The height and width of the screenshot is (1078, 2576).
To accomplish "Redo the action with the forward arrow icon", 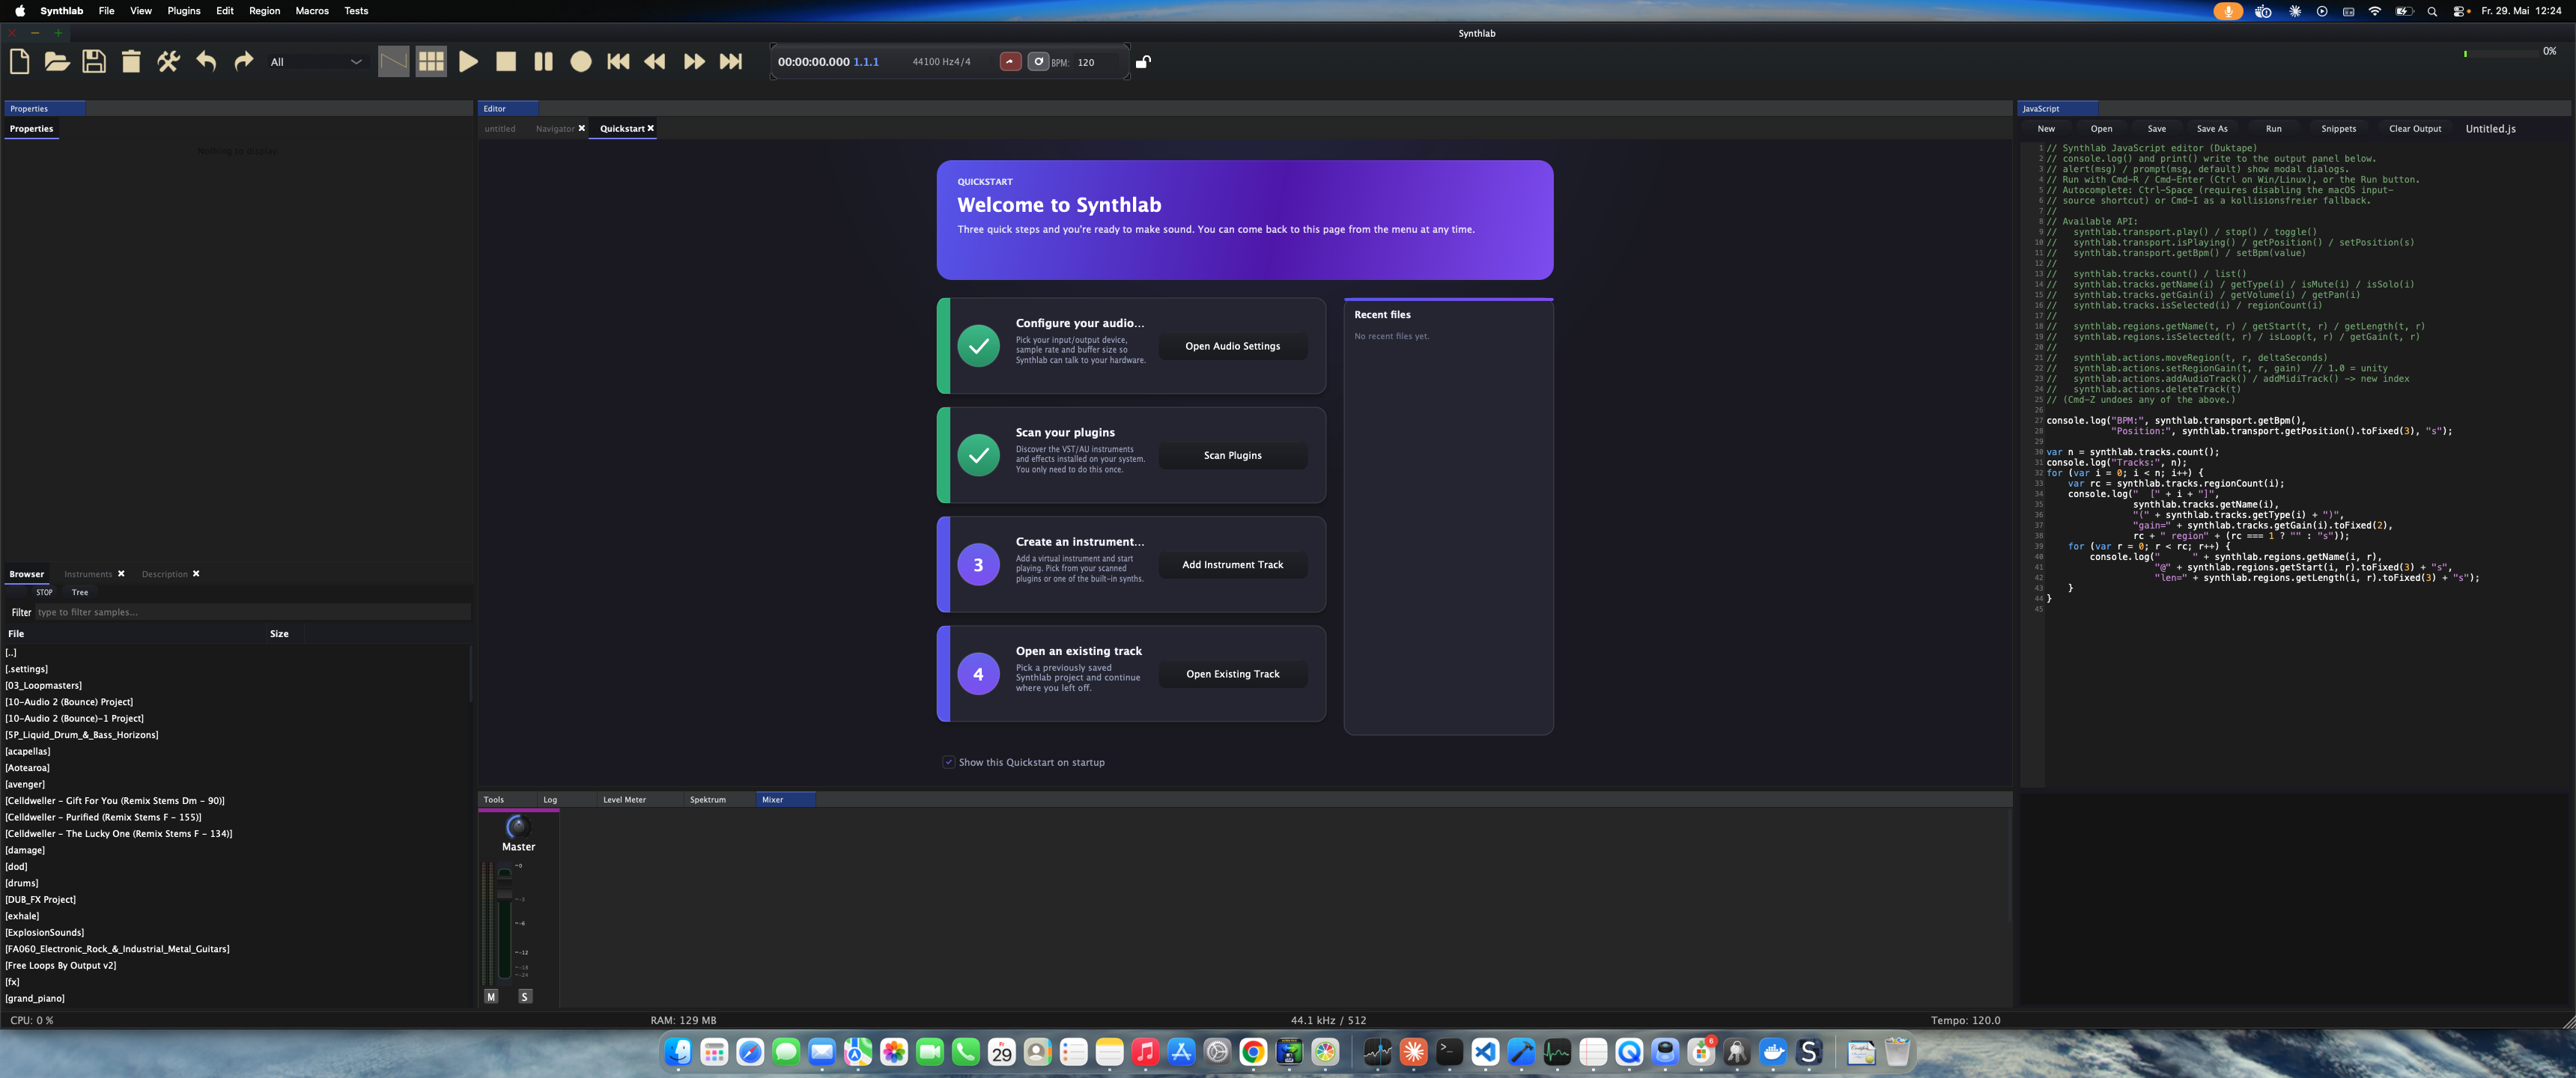I will 243,62.
